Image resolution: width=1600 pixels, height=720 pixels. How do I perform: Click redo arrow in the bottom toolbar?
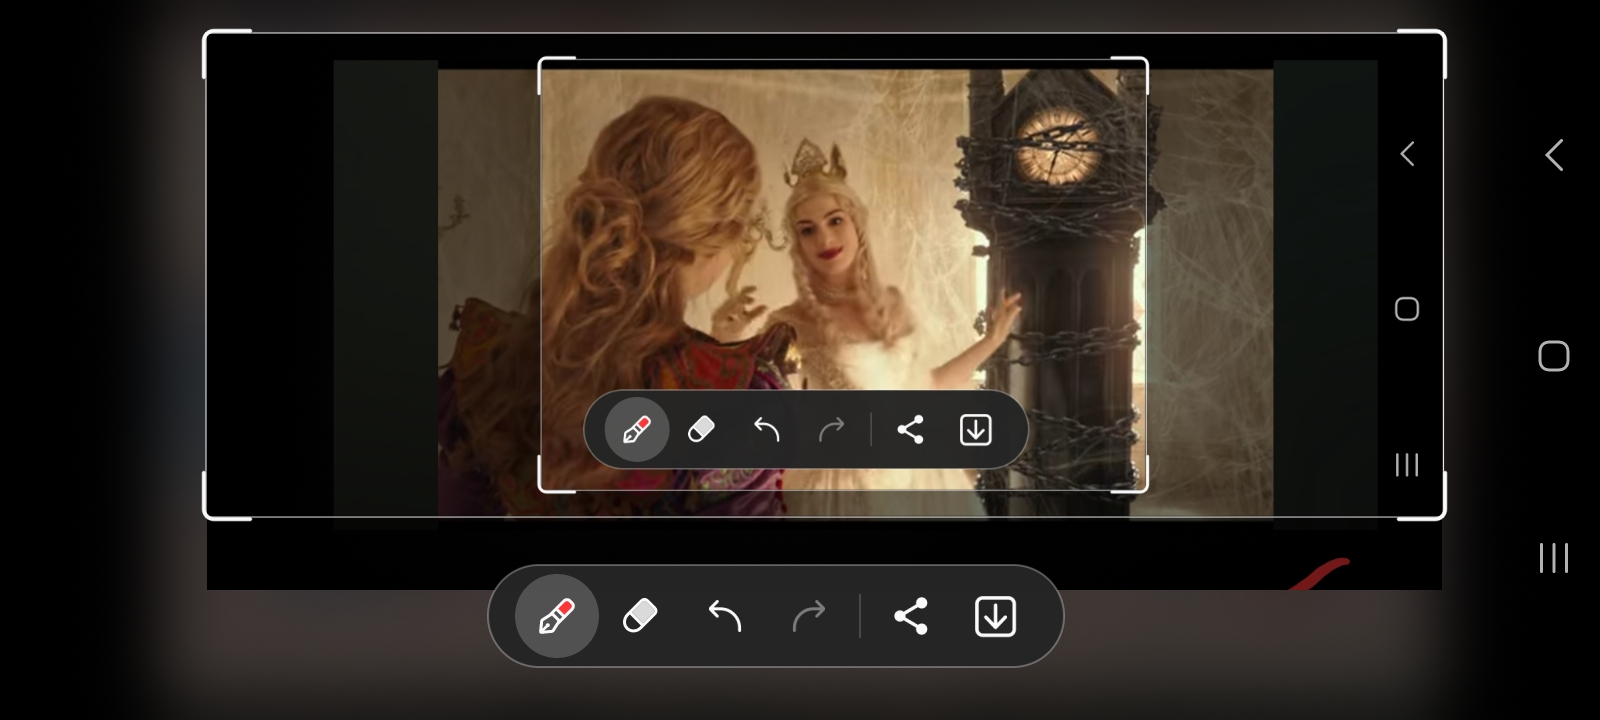(x=809, y=616)
